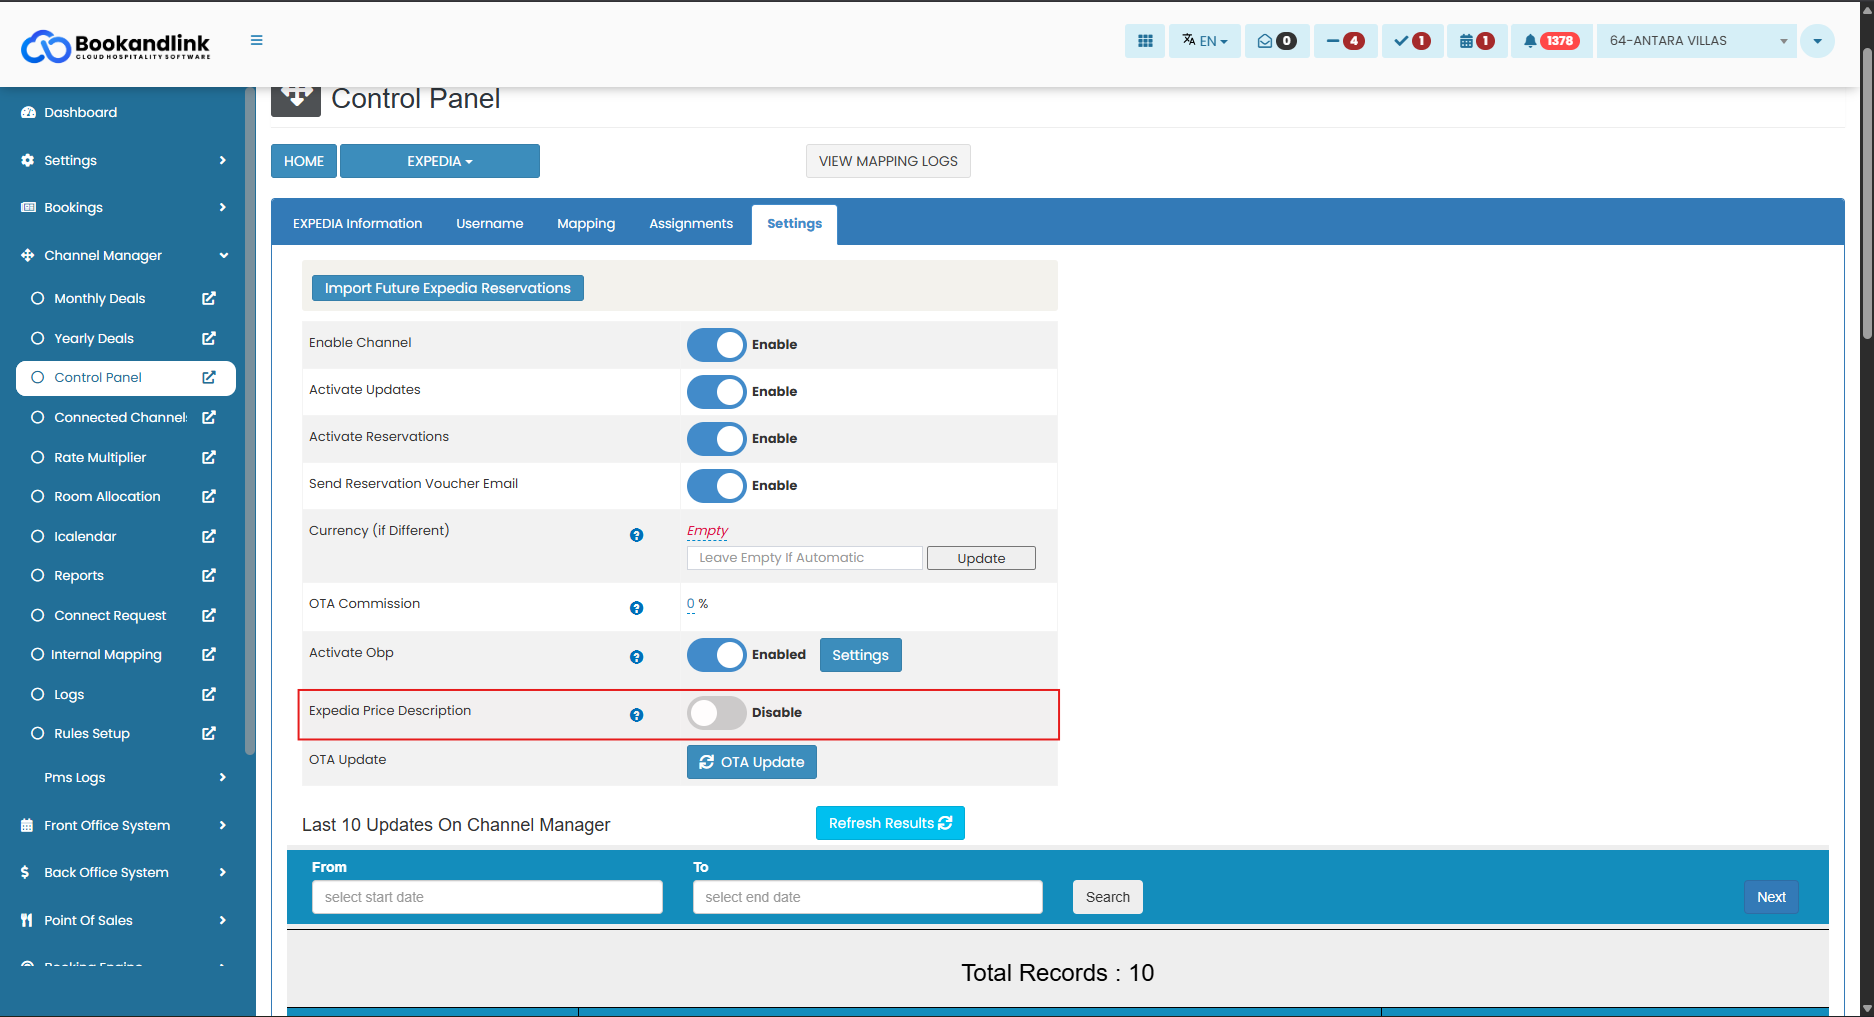Open Rules Setup external link icon
Viewport: 1874px width, 1017px height.
209,733
